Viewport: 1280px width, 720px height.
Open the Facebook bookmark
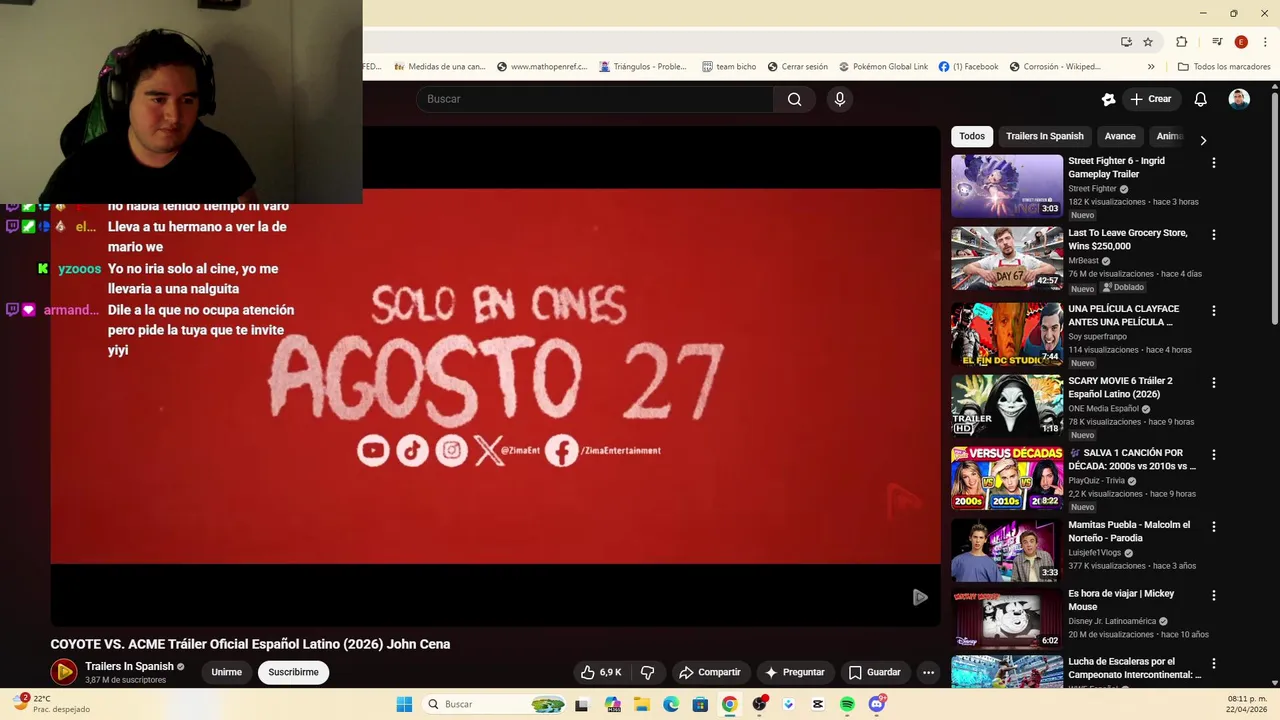click(x=968, y=67)
